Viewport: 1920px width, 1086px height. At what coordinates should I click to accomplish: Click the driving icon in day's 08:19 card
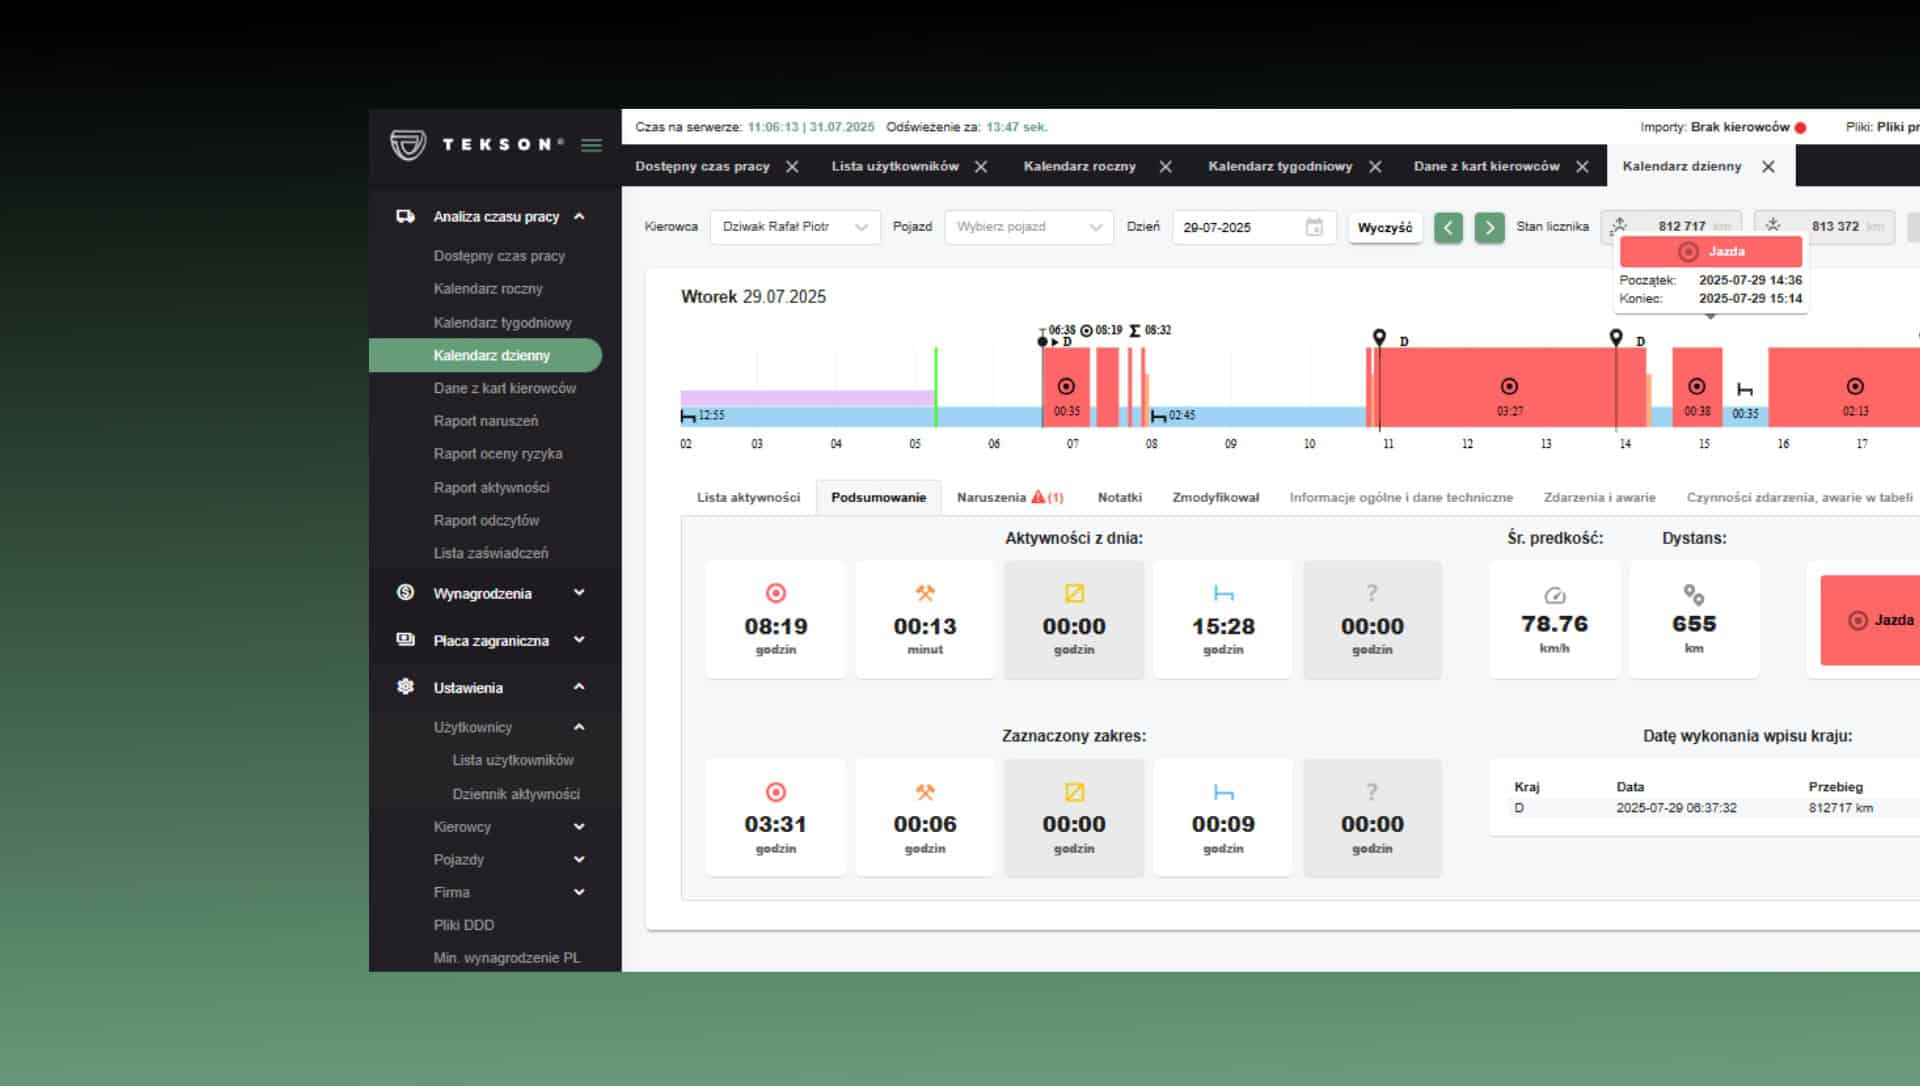click(x=775, y=593)
